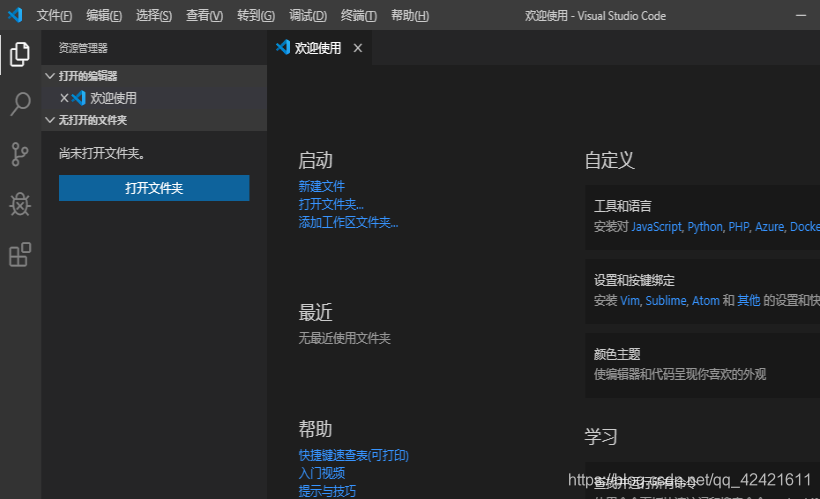Image resolution: width=820 pixels, height=499 pixels.
Task: Click the 设置和按键绑定 card heading
Action: pos(634,280)
